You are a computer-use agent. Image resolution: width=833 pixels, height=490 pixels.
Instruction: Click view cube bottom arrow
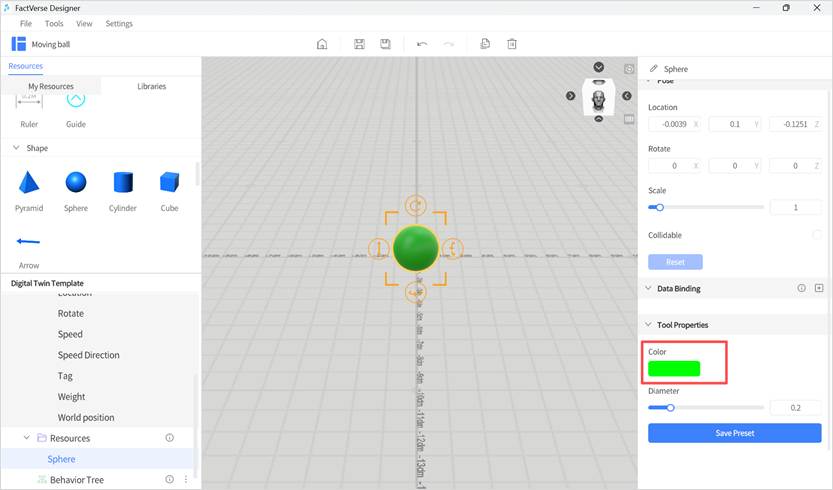(599, 119)
